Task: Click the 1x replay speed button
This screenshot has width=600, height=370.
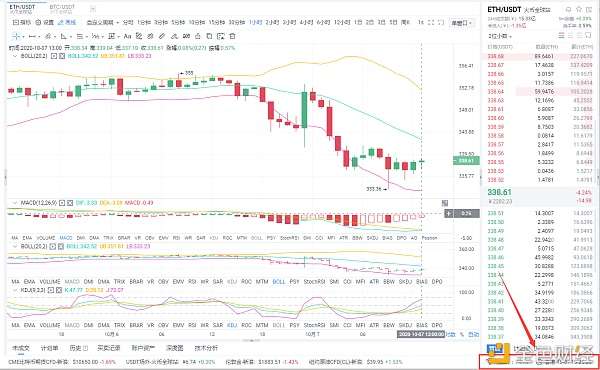Action: pyautogui.click(x=420, y=23)
